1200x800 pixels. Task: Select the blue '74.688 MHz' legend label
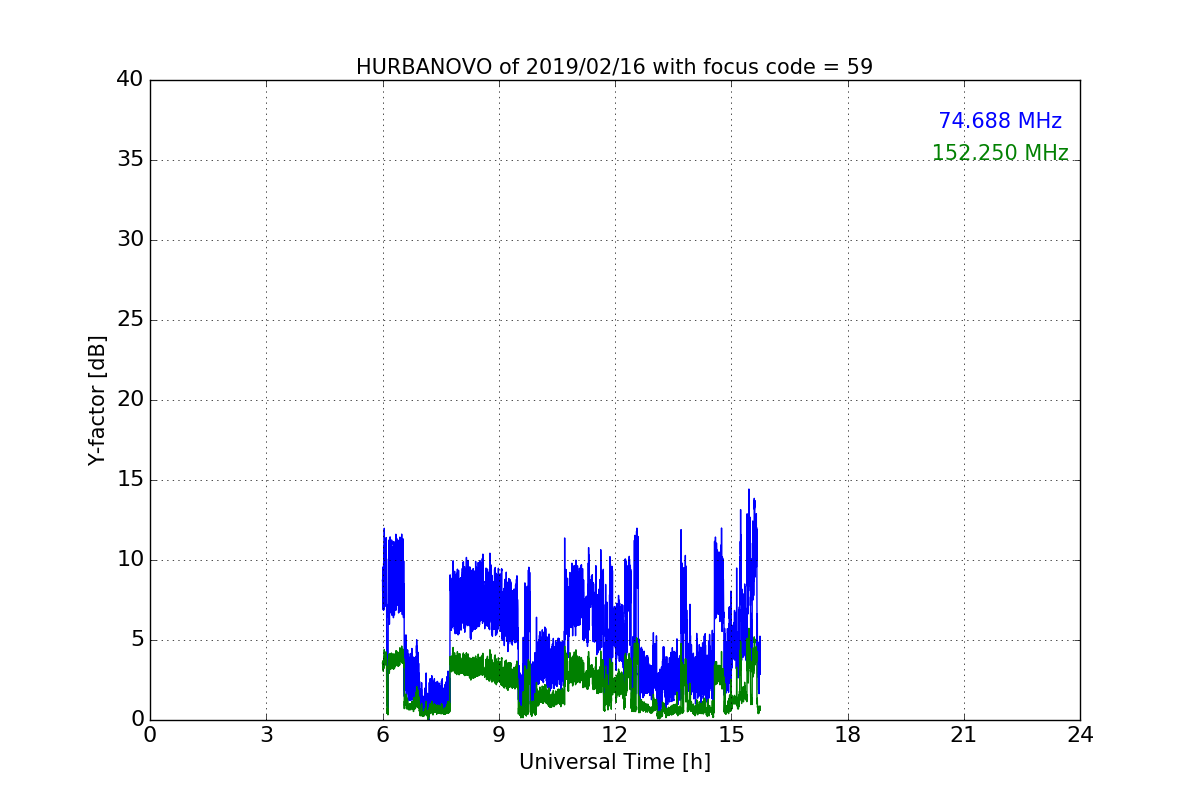1000,121
